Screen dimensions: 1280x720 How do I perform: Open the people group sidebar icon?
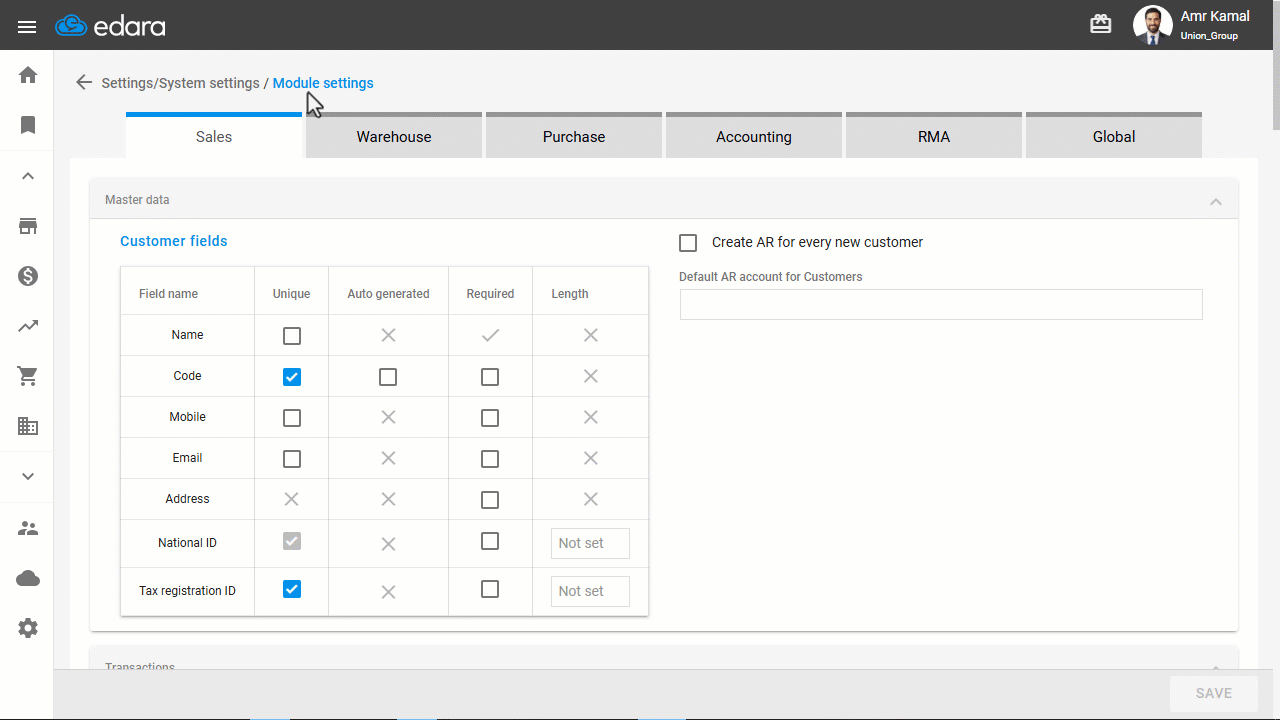coord(28,528)
